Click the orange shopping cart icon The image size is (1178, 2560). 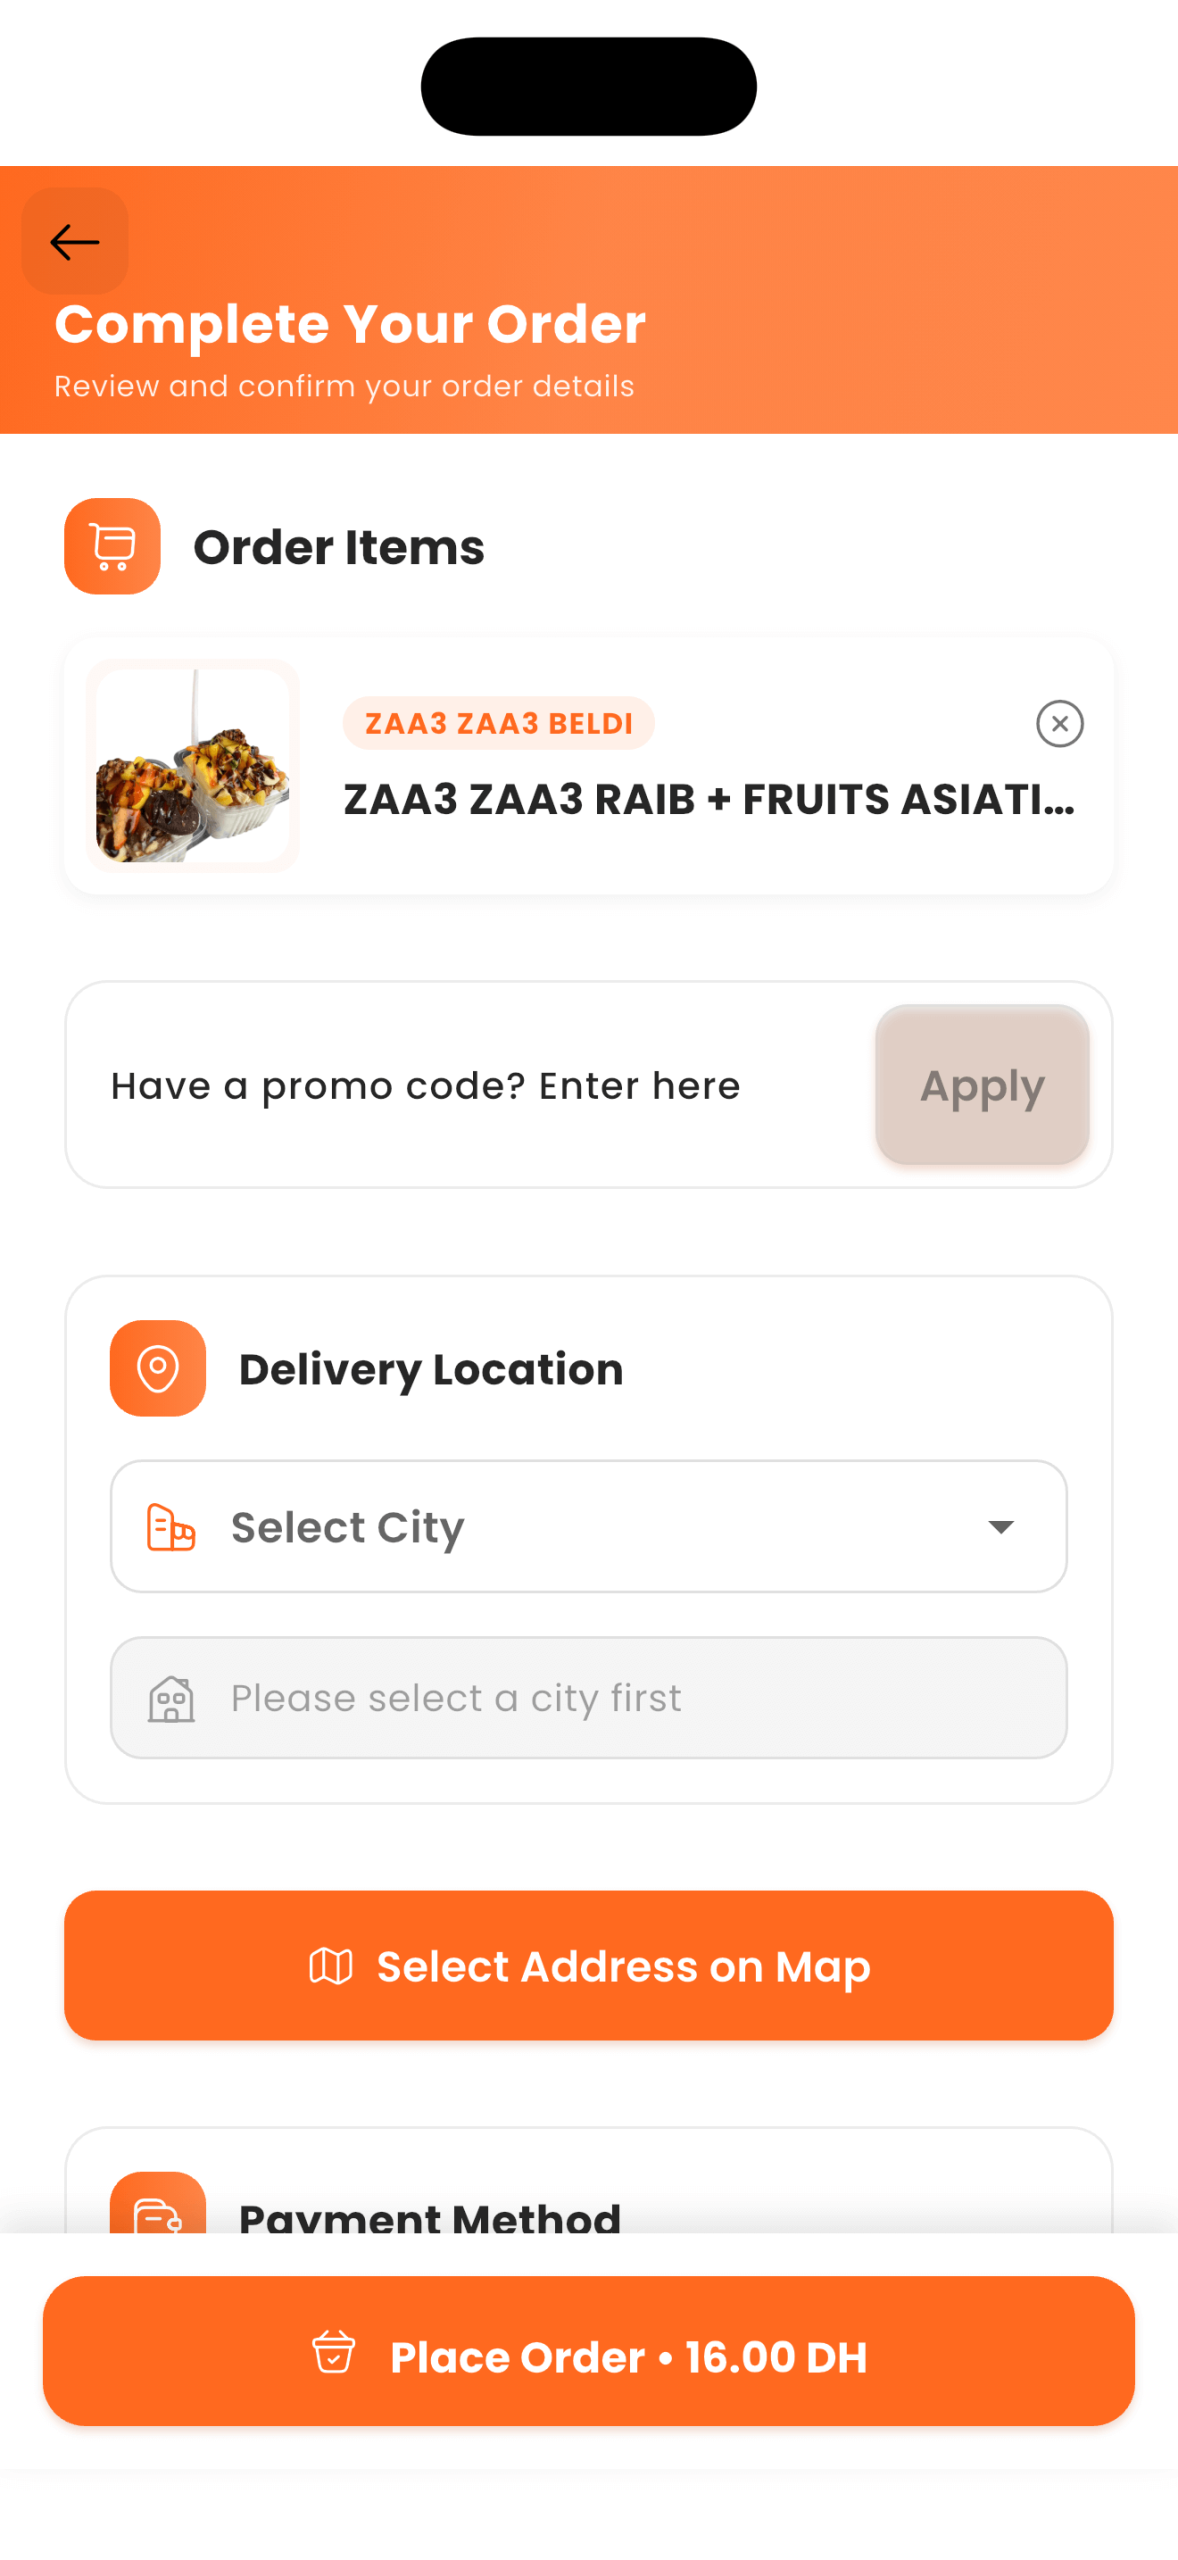click(x=112, y=546)
